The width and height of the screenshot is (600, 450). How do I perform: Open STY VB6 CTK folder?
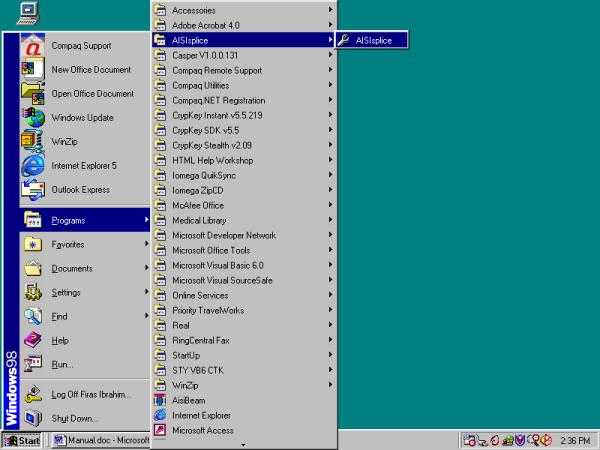[x=244, y=370]
